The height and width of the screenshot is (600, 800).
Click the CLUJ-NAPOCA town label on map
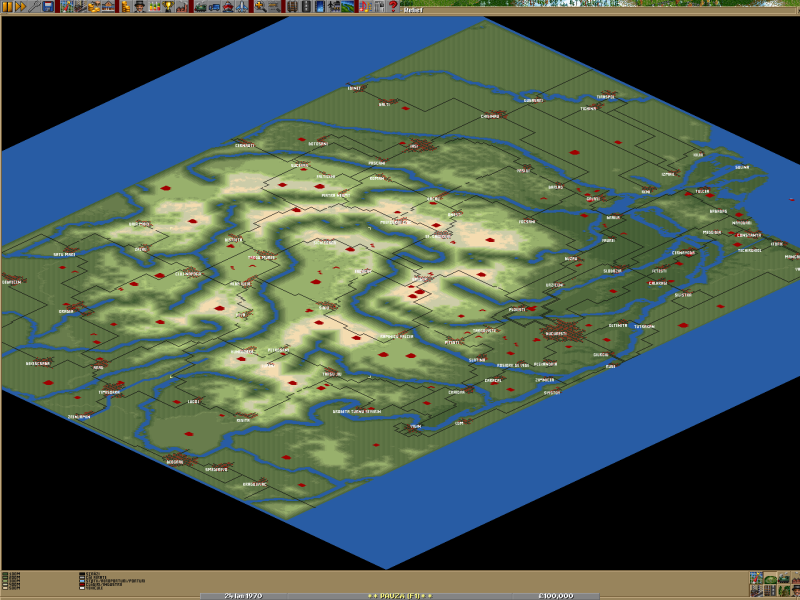pos(188,273)
